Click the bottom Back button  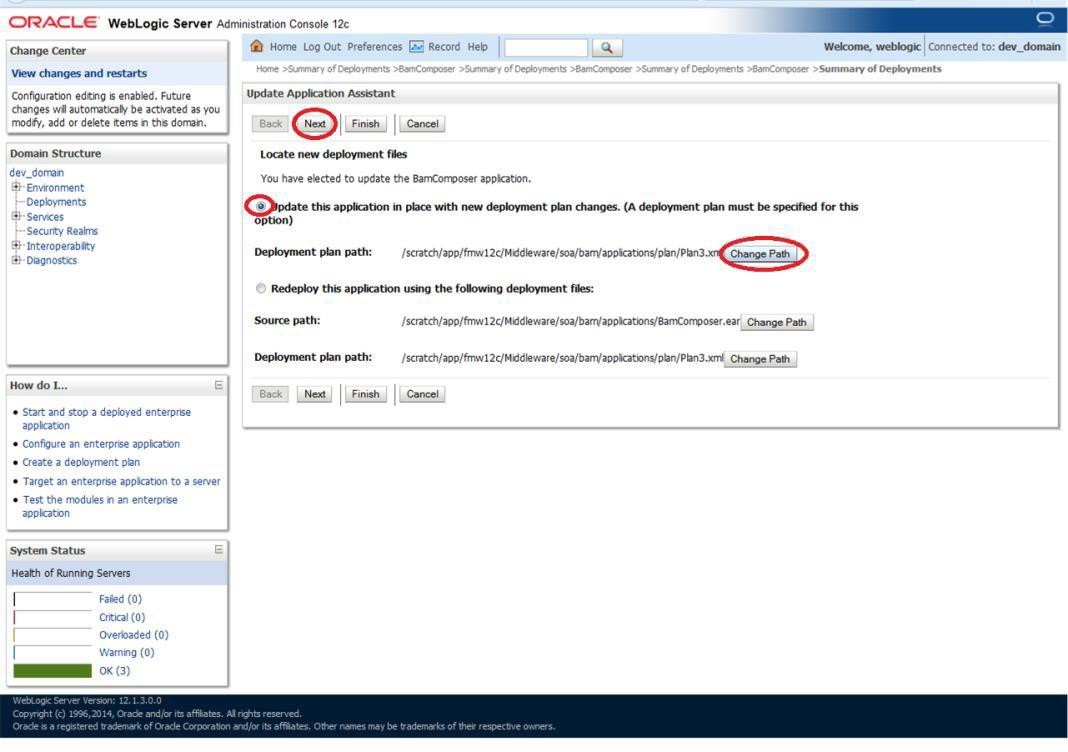(x=270, y=394)
